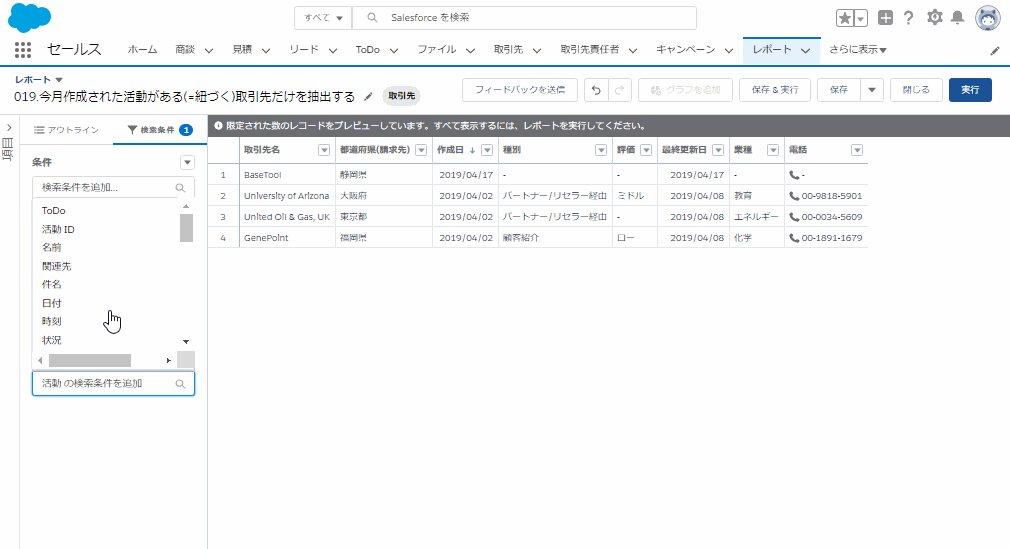Open the 商談 tab

[185, 50]
